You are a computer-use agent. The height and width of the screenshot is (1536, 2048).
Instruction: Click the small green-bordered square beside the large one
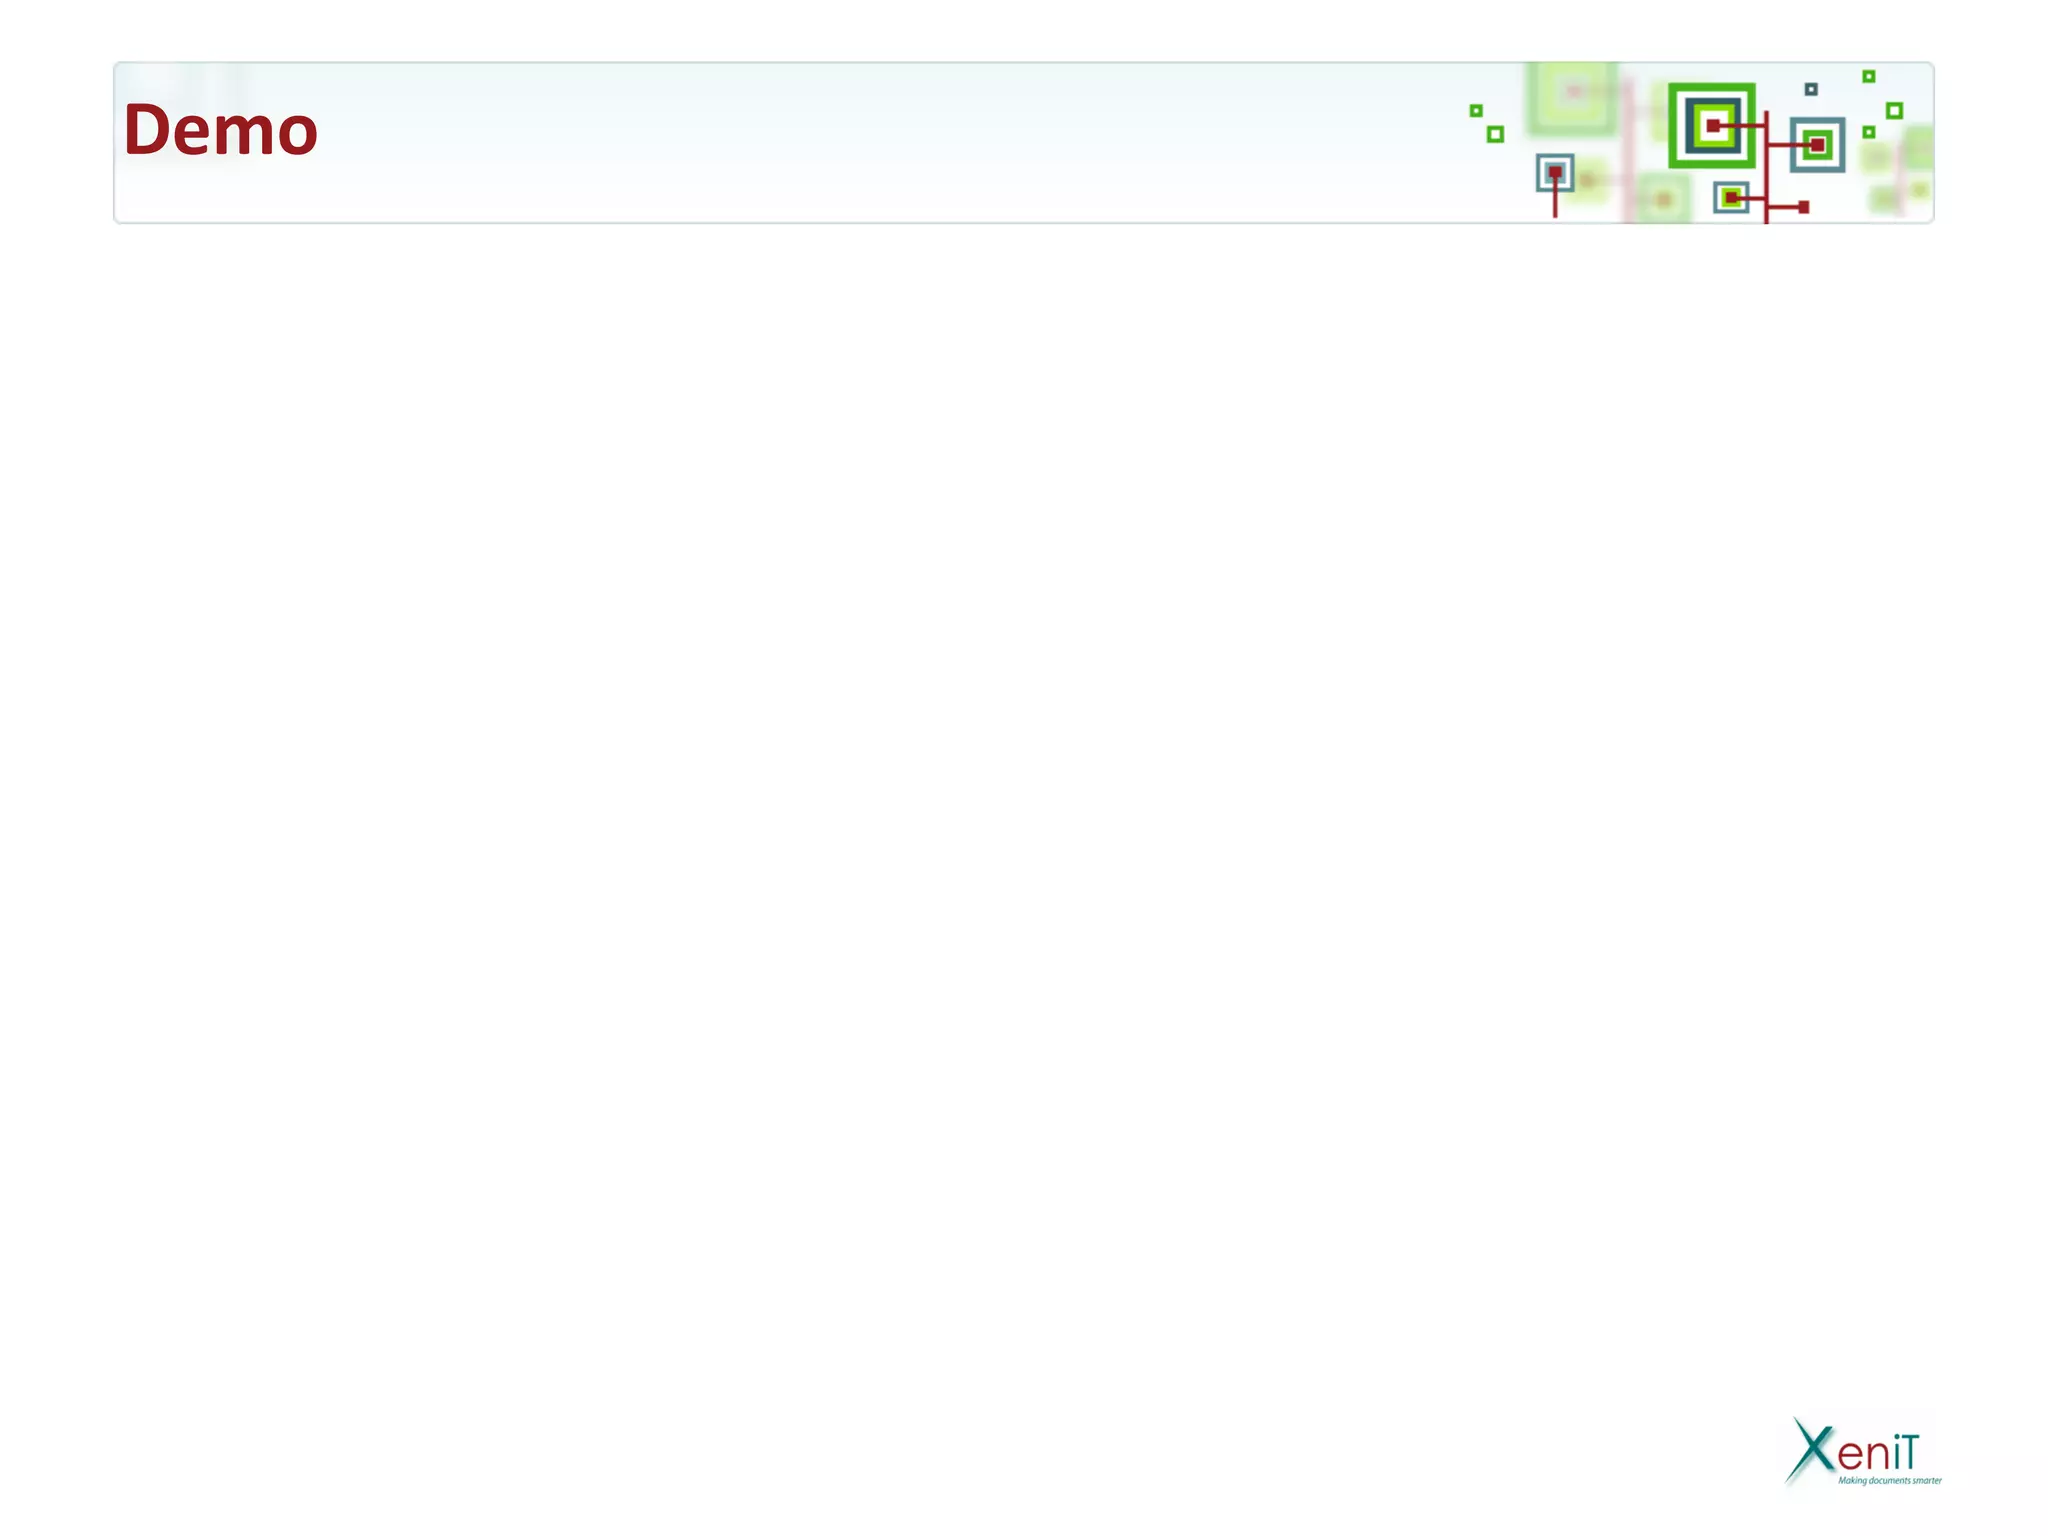click(1731, 197)
